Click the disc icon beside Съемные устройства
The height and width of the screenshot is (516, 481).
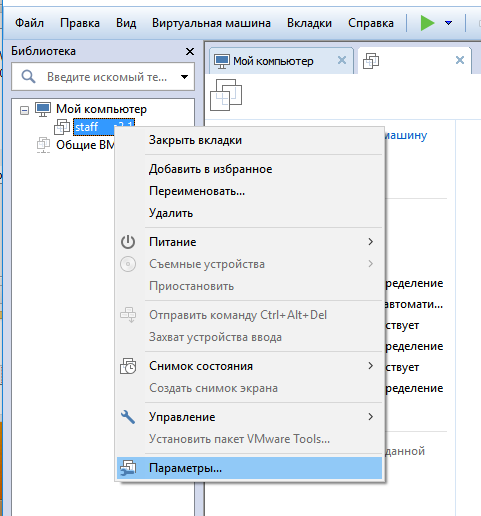point(128,264)
